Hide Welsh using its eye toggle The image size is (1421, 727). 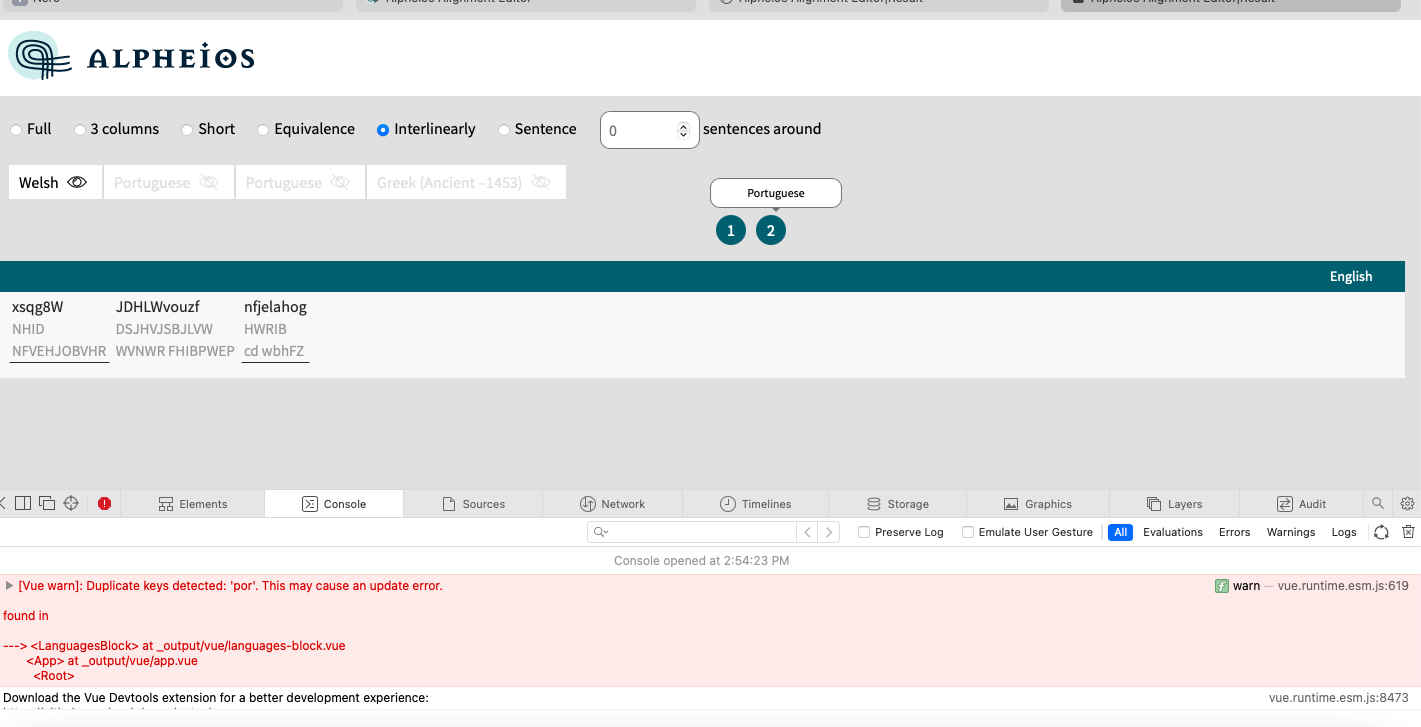pos(78,182)
